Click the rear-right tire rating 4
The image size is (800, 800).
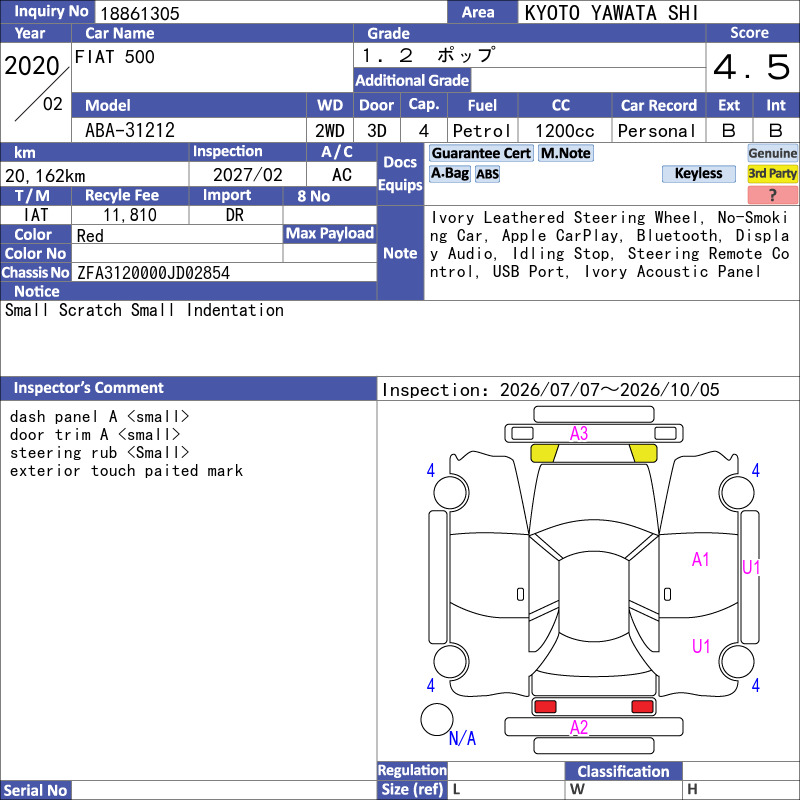[x=756, y=685]
